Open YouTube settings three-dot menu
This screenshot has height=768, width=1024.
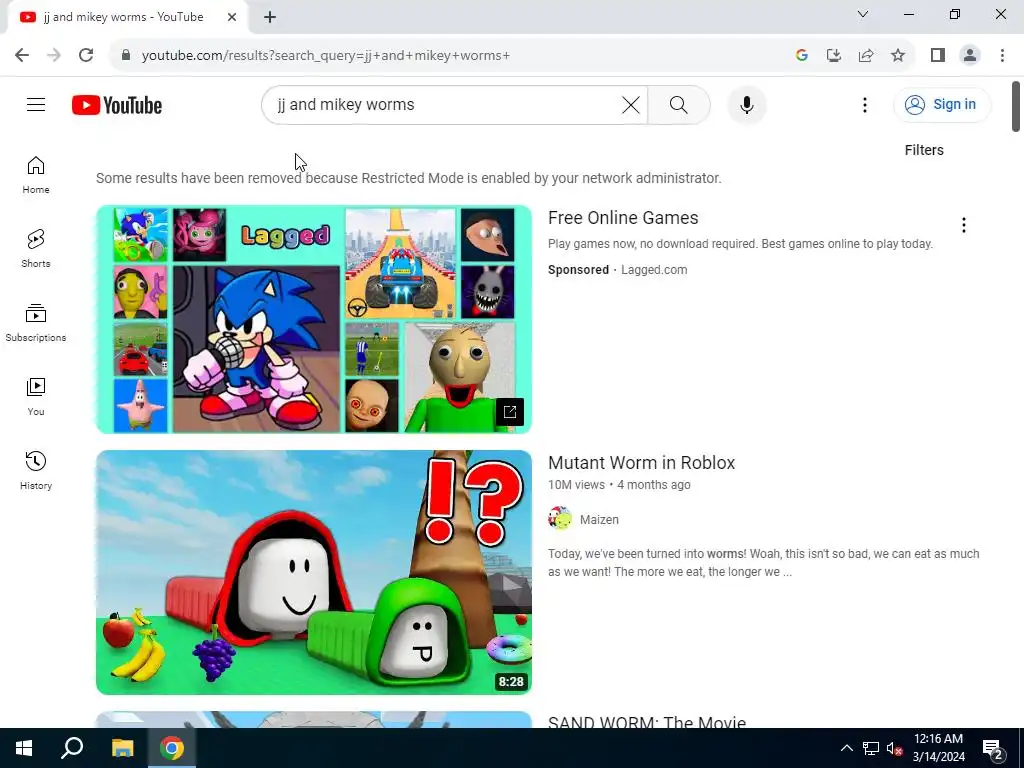[x=865, y=104]
